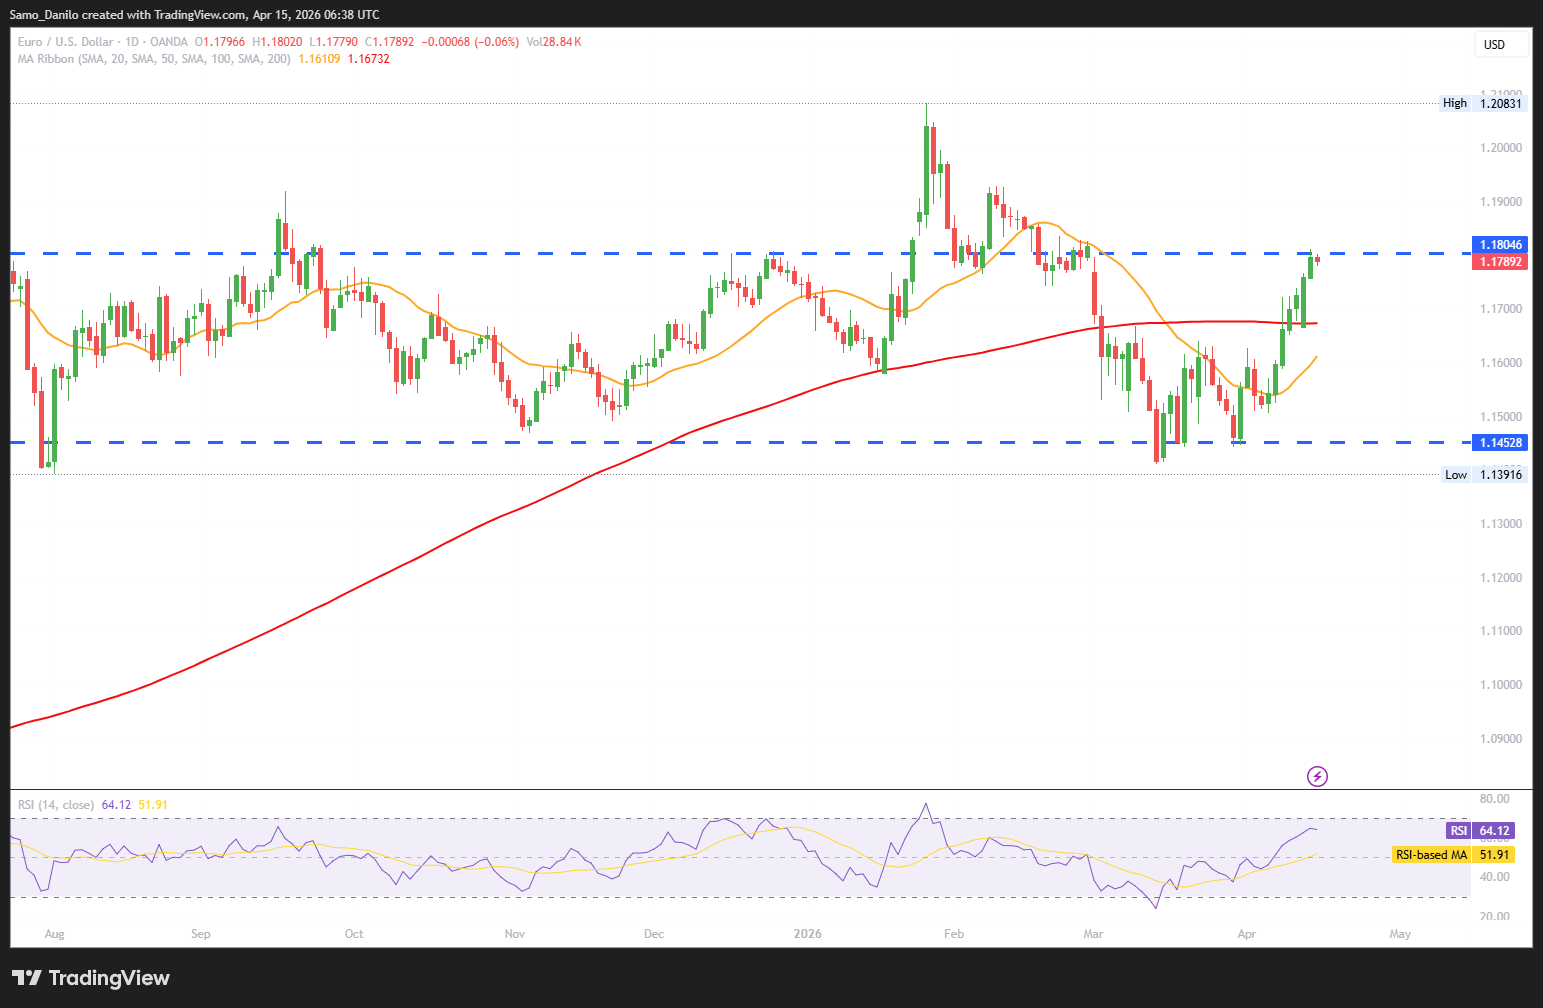Viewport: 1543px width, 1008px height.
Task: Click the High 1.20831 price marker
Action: coord(1484,103)
